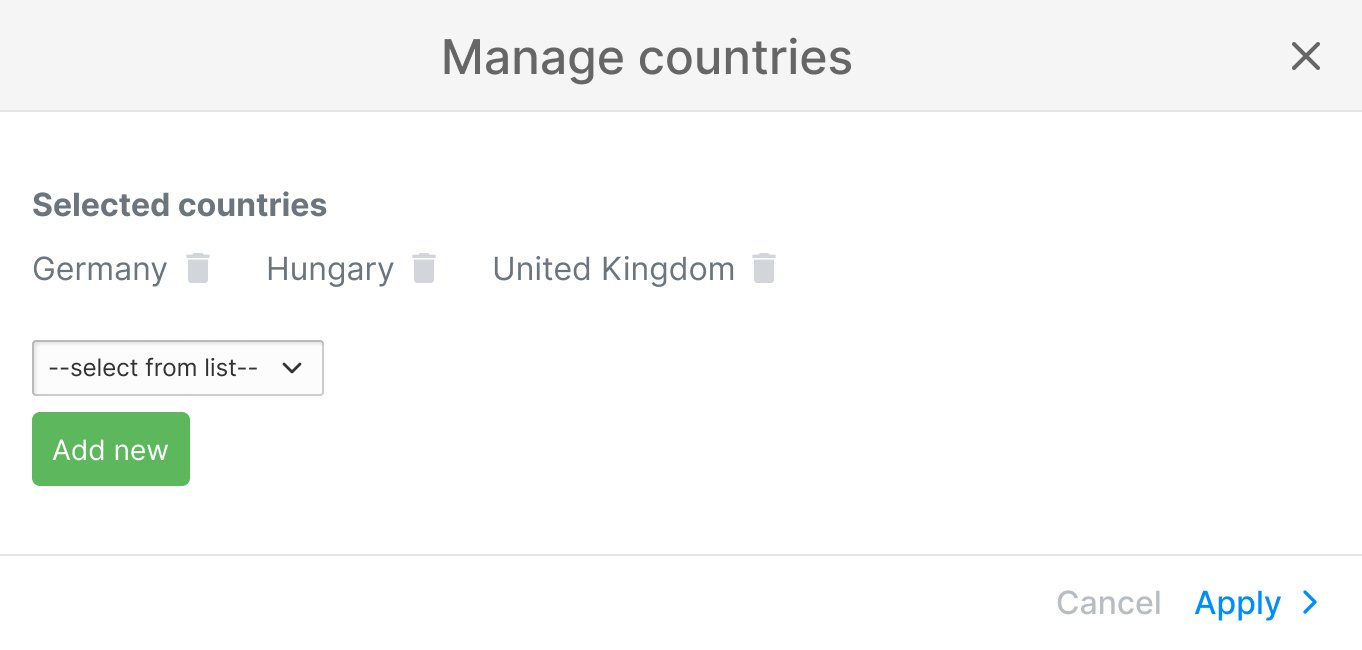Open the "--select from list--" dropdown
1362x650 pixels.
pos(177,368)
